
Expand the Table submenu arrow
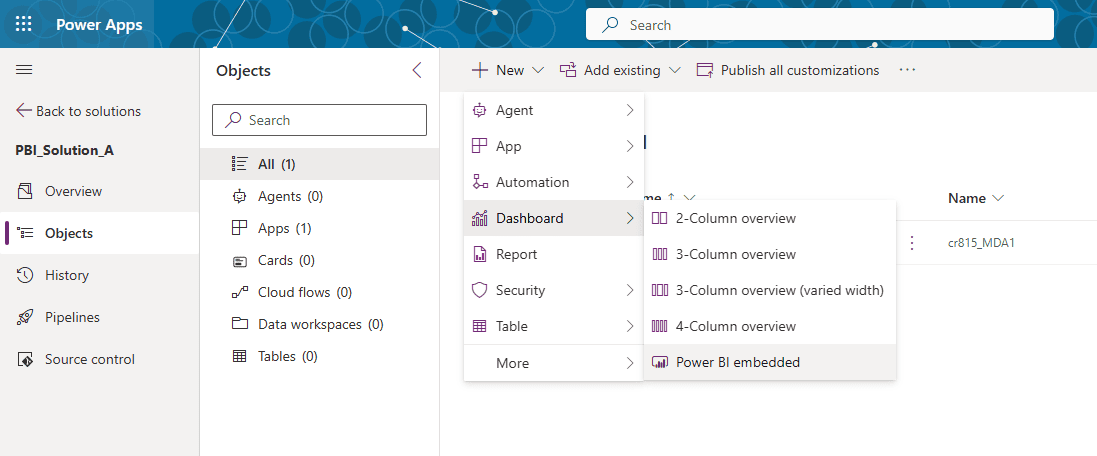click(630, 326)
